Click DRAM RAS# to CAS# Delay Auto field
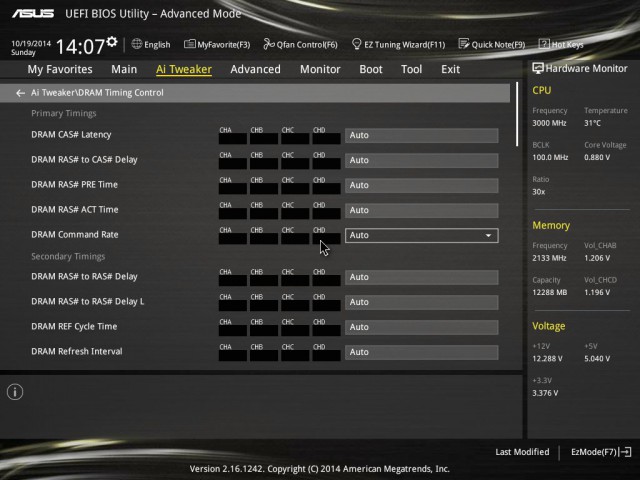 422,160
